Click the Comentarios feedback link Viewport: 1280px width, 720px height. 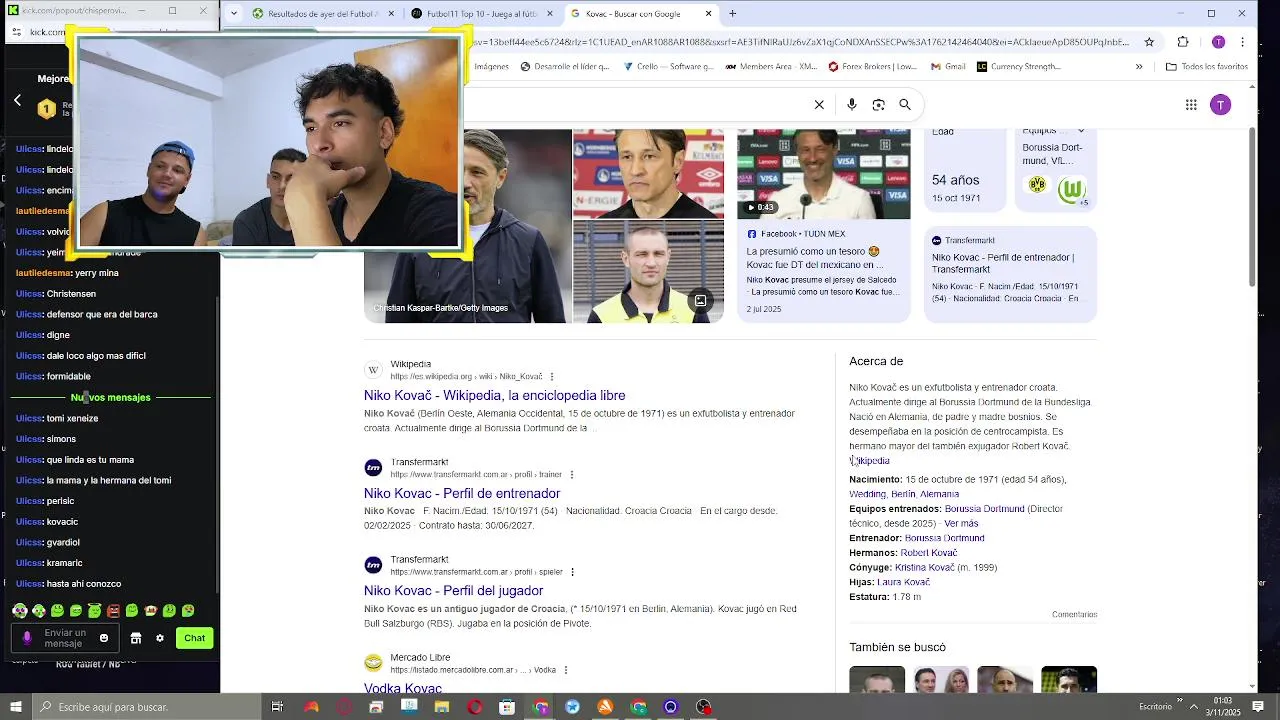coord(1074,615)
